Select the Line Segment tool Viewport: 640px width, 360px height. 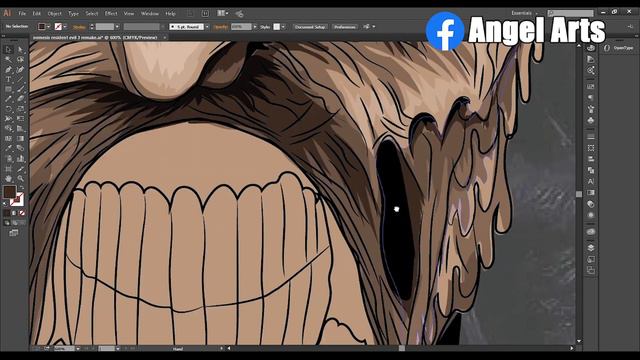20,79
